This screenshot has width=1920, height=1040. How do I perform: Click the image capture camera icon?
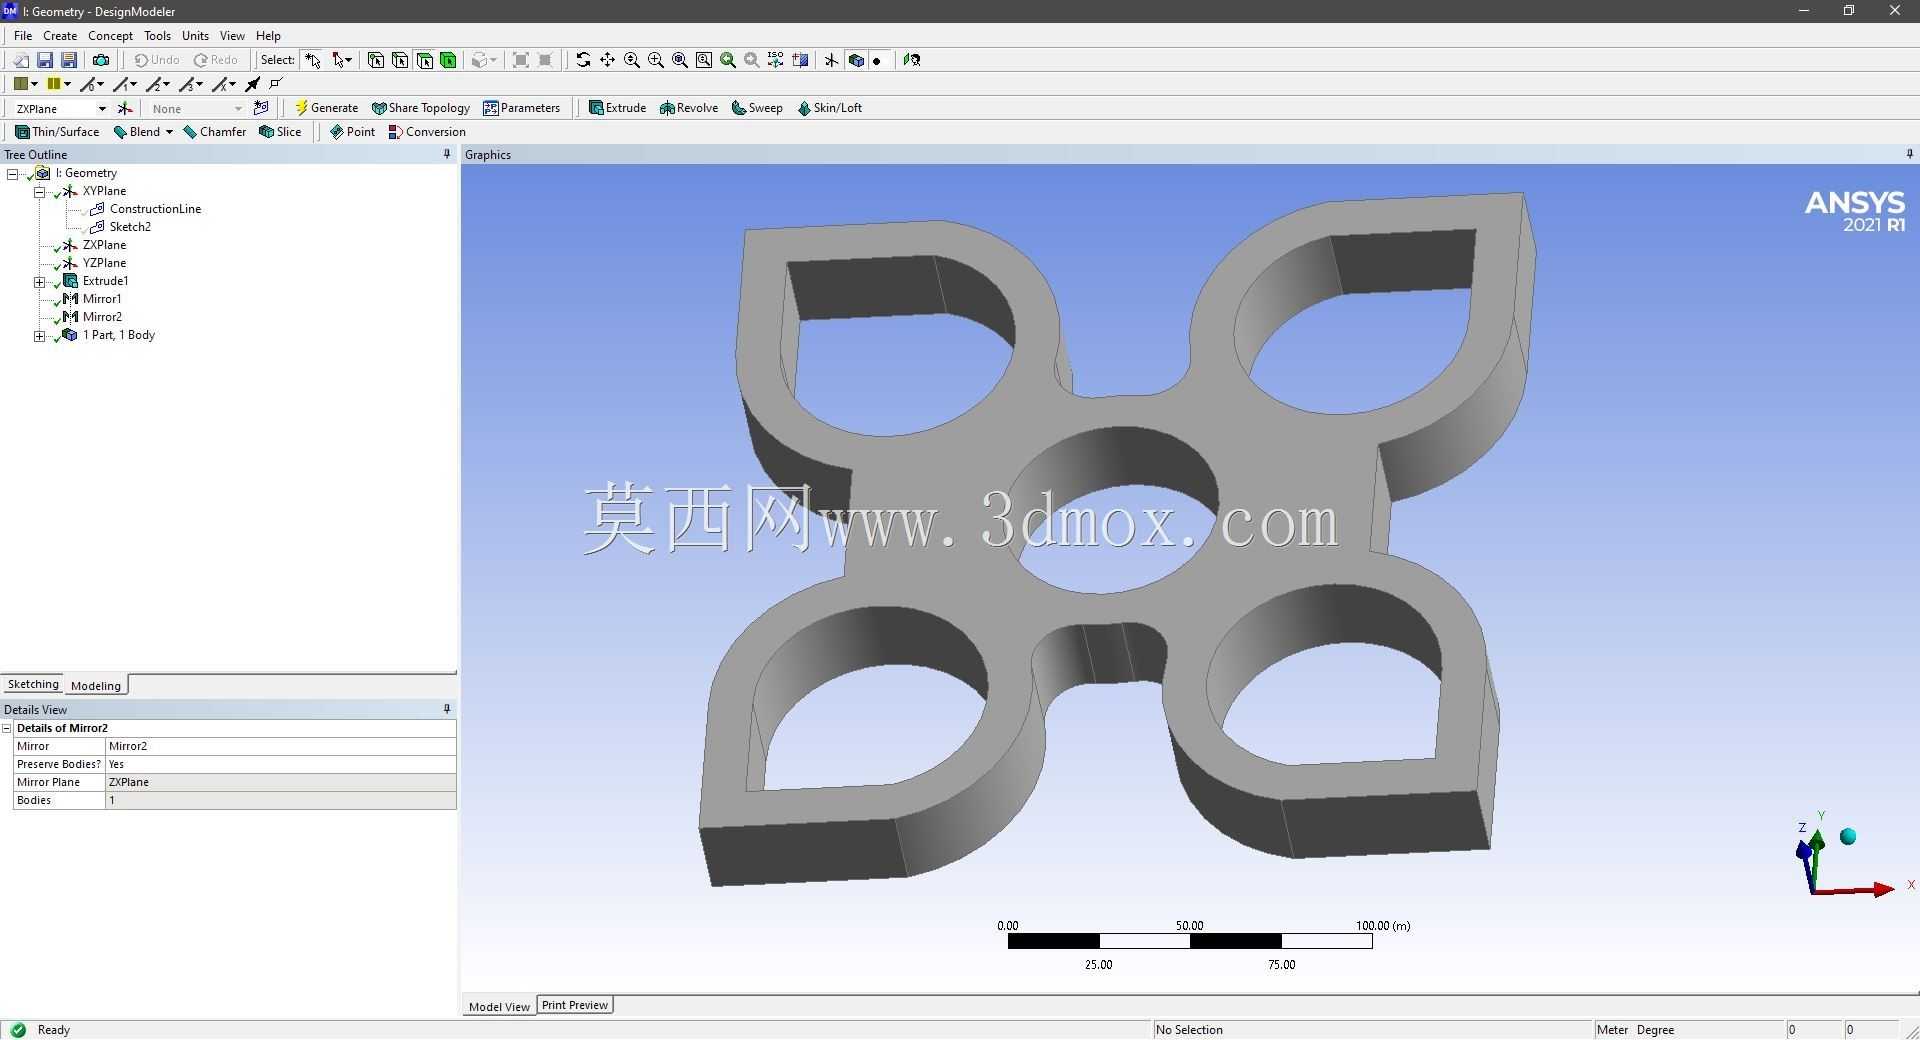point(101,60)
